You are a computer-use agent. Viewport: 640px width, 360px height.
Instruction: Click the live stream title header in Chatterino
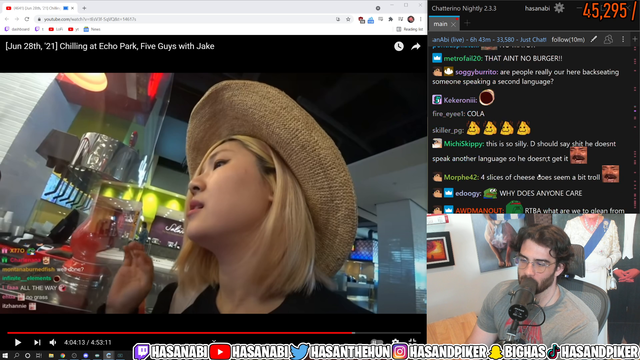(489, 40)
